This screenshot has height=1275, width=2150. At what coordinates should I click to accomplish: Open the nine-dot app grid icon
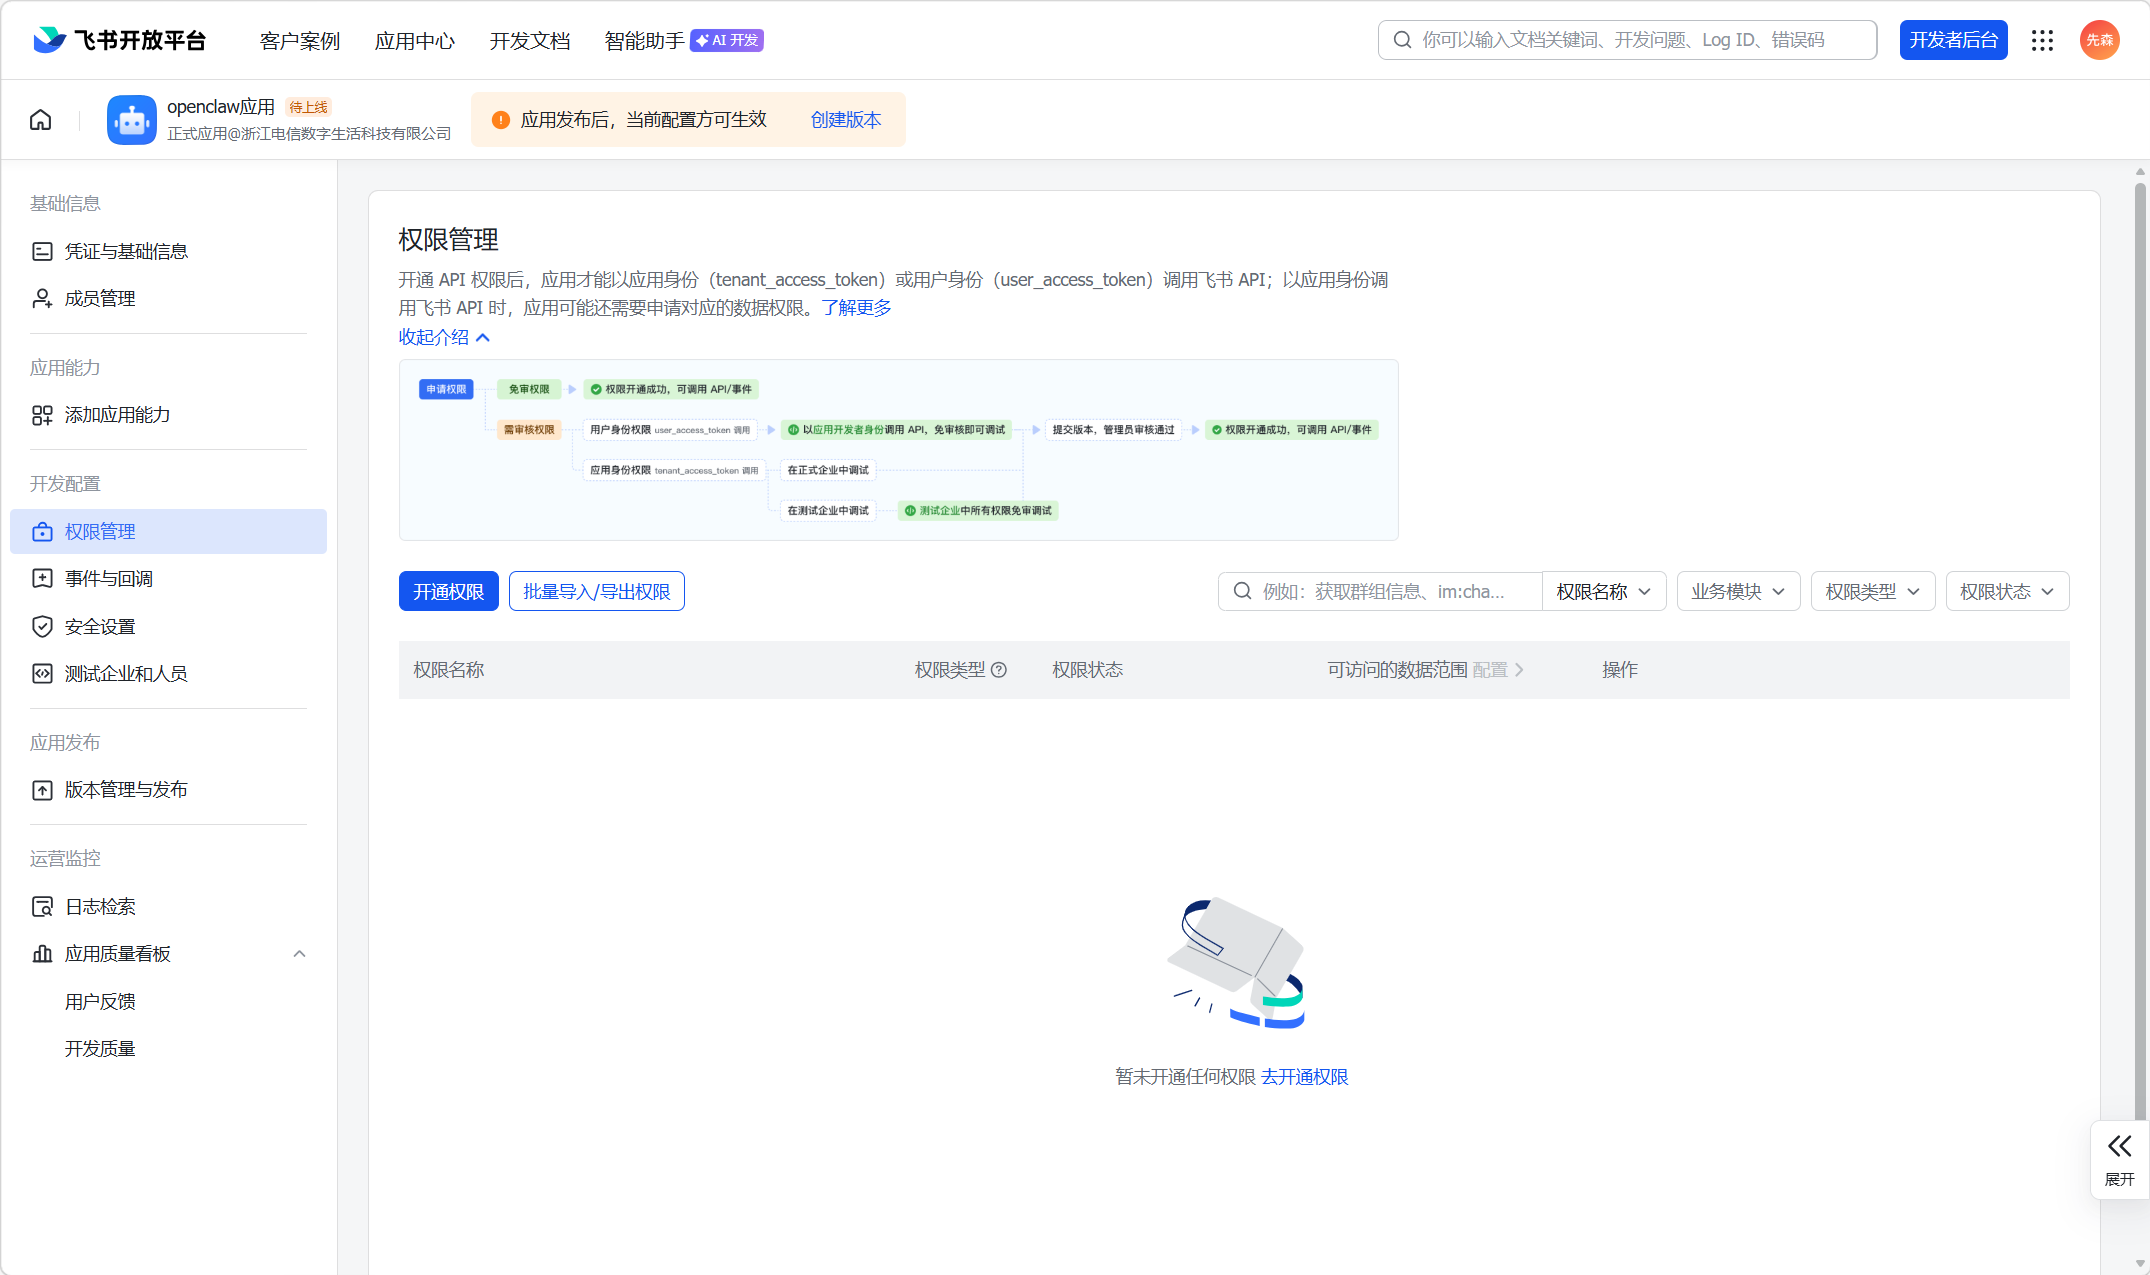point(2042,40)
